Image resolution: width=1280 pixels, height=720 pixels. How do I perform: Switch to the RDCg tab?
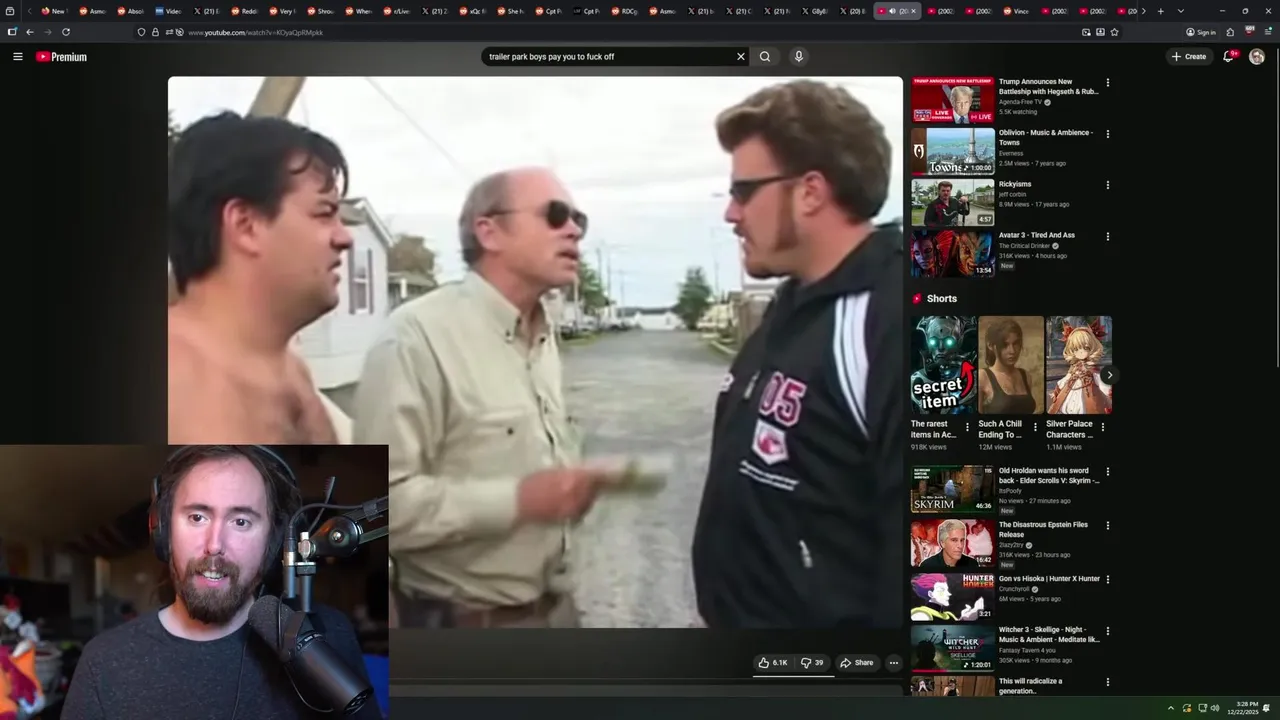623,11
